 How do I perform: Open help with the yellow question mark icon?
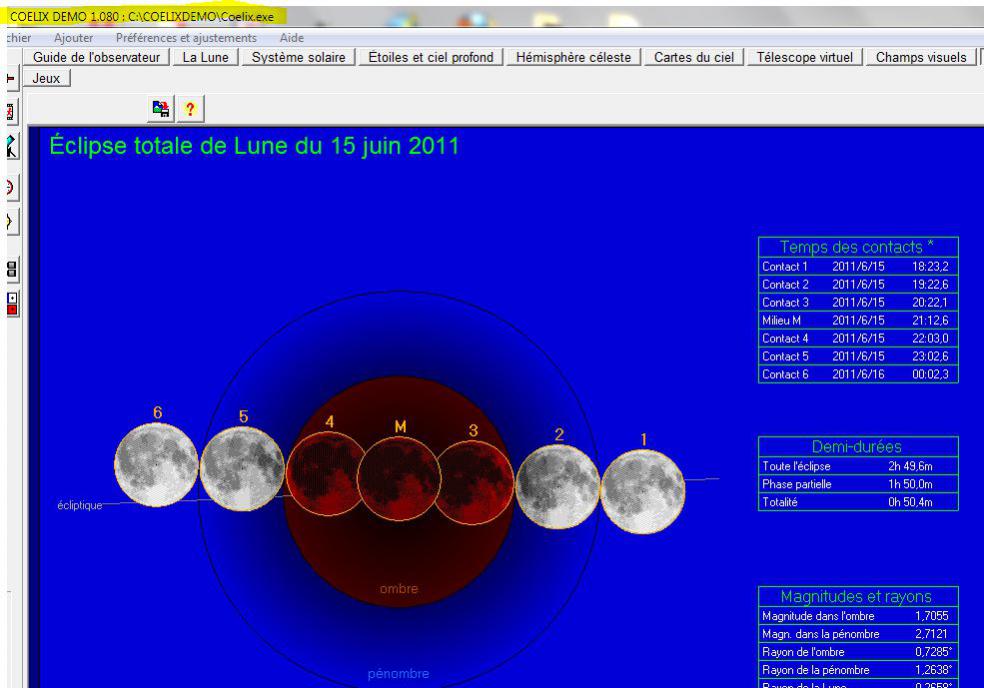[x=190, y=109]
